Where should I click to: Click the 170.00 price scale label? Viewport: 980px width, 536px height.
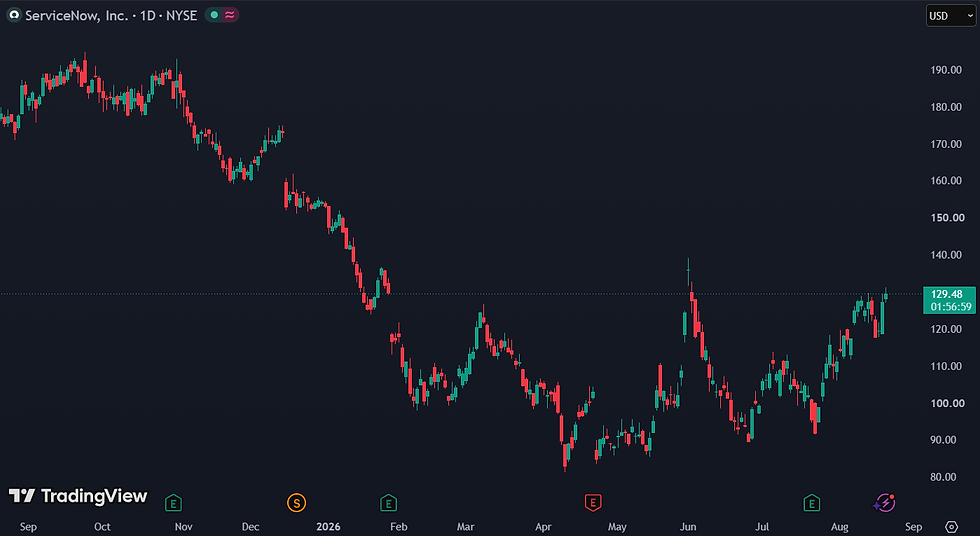(946, 144)
